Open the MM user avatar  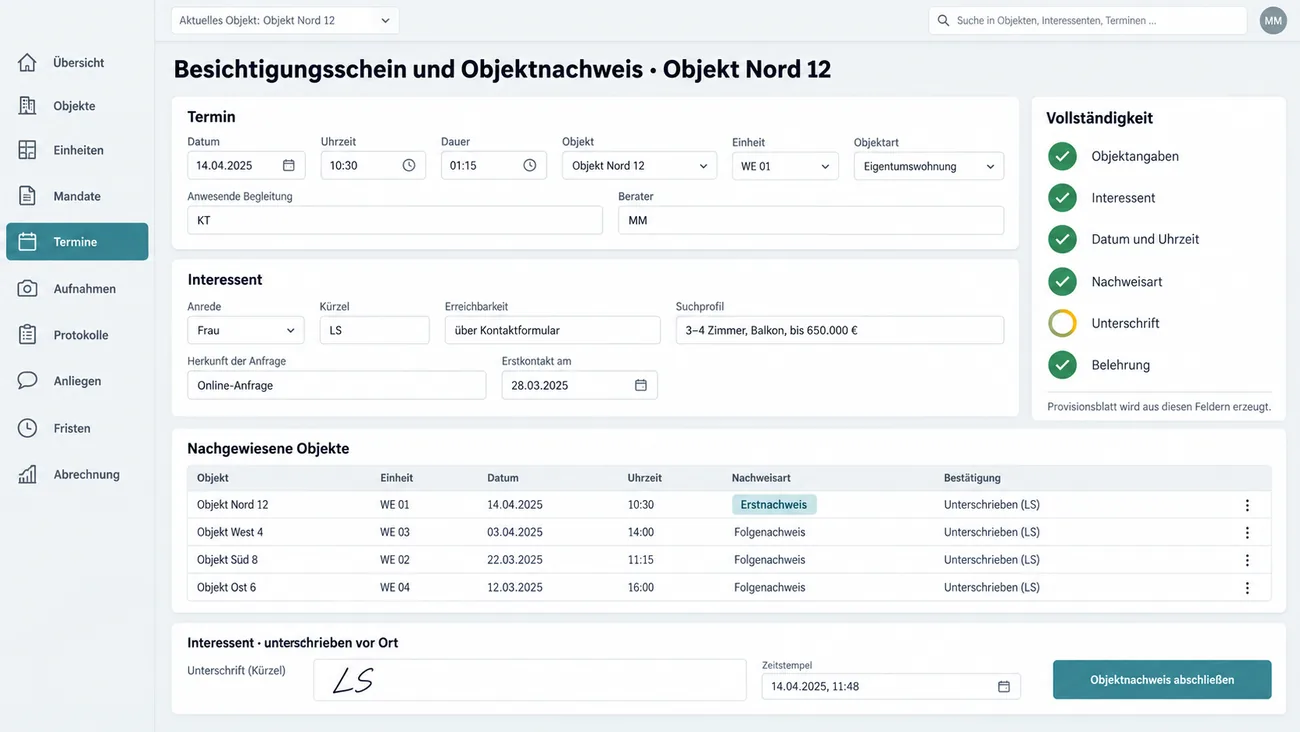tap(1273, 20)
